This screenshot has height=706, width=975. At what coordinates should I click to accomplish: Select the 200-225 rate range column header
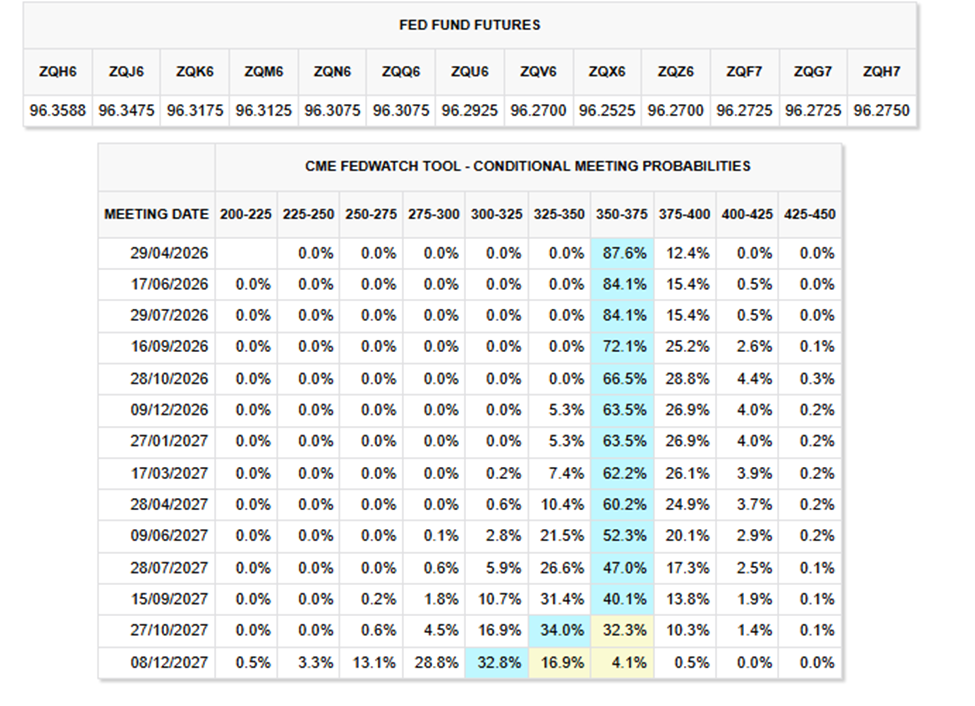tap(246, 214)
